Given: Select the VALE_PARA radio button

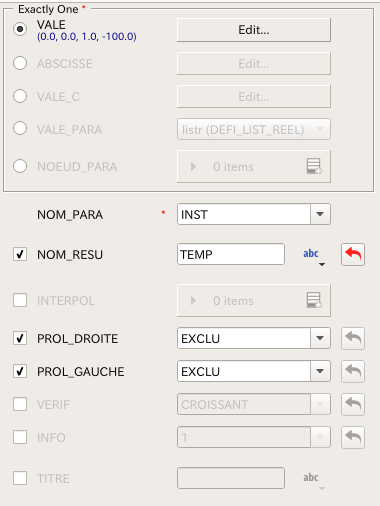Looking at the screenshot, I should point(20,128).
